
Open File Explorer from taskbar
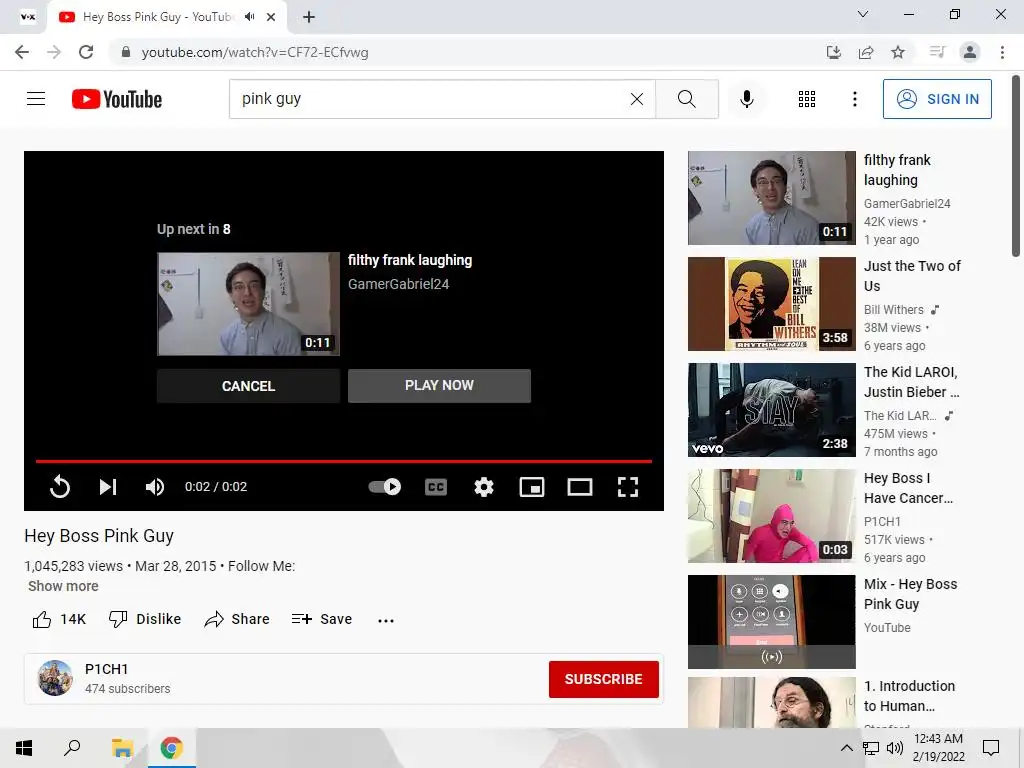(122, 748)
